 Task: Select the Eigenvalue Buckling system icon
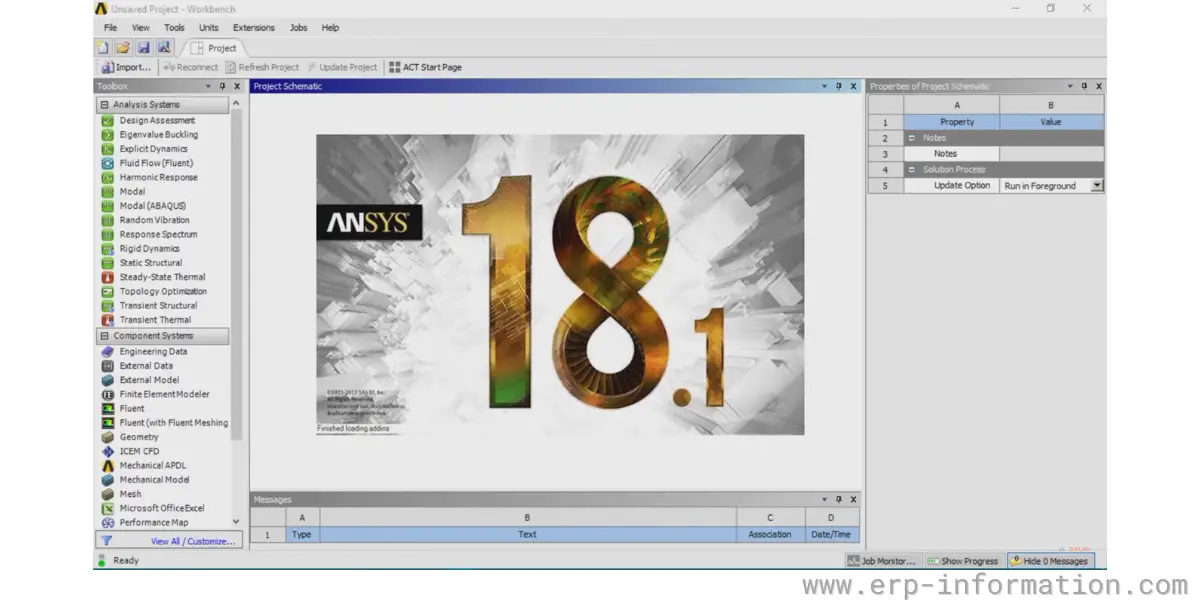[x=108, y=134]
